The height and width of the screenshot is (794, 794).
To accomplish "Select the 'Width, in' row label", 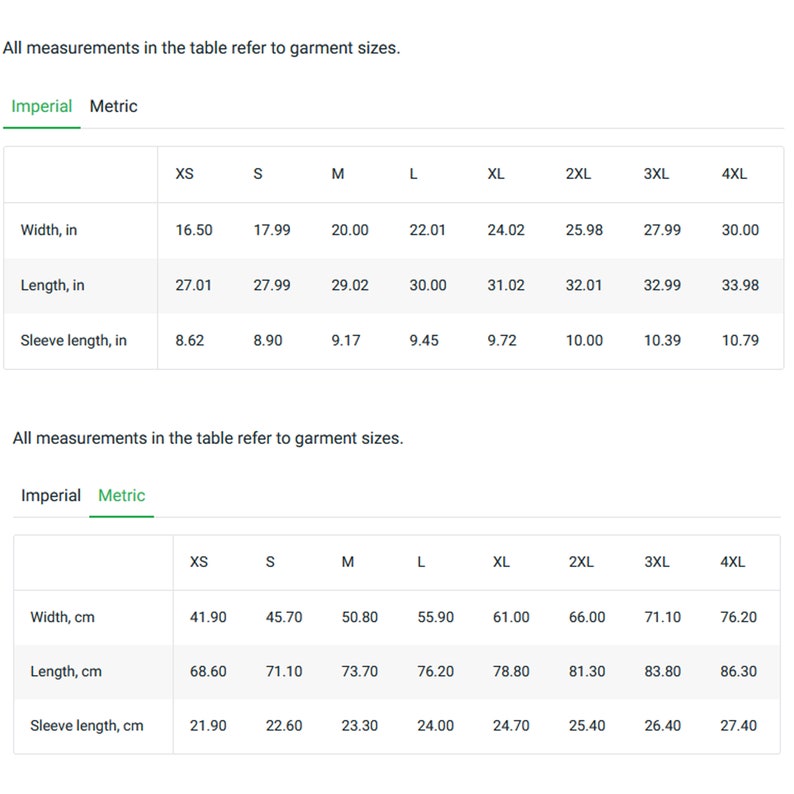I will (49, 230).
